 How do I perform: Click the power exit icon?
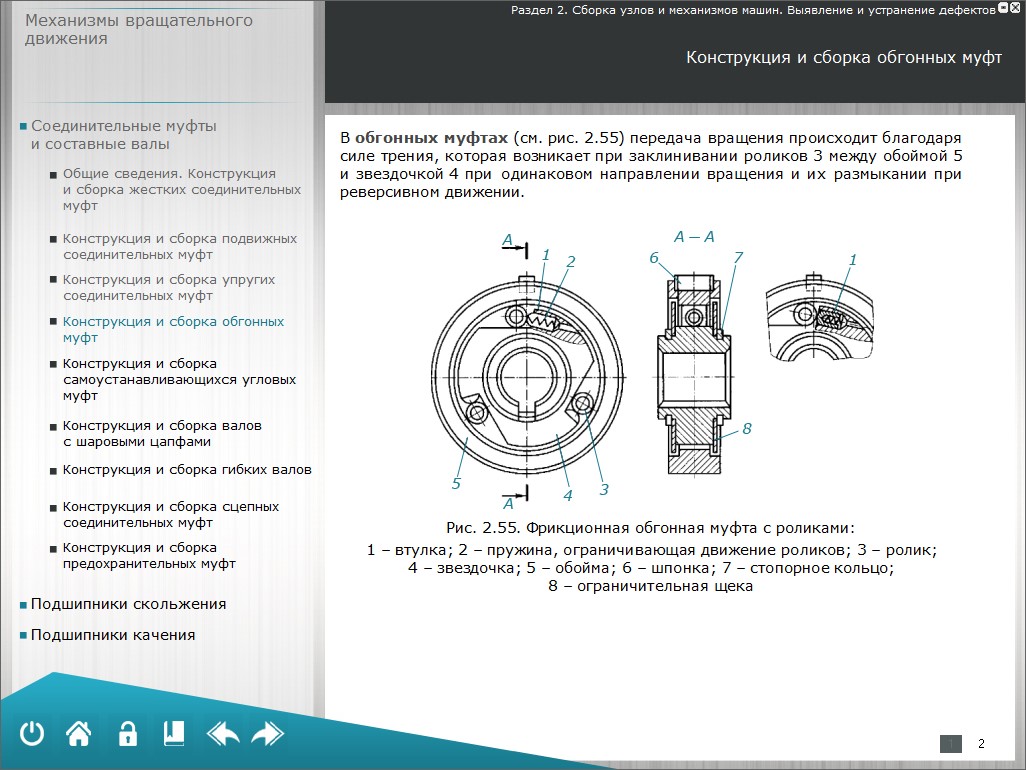pos(32,734)
